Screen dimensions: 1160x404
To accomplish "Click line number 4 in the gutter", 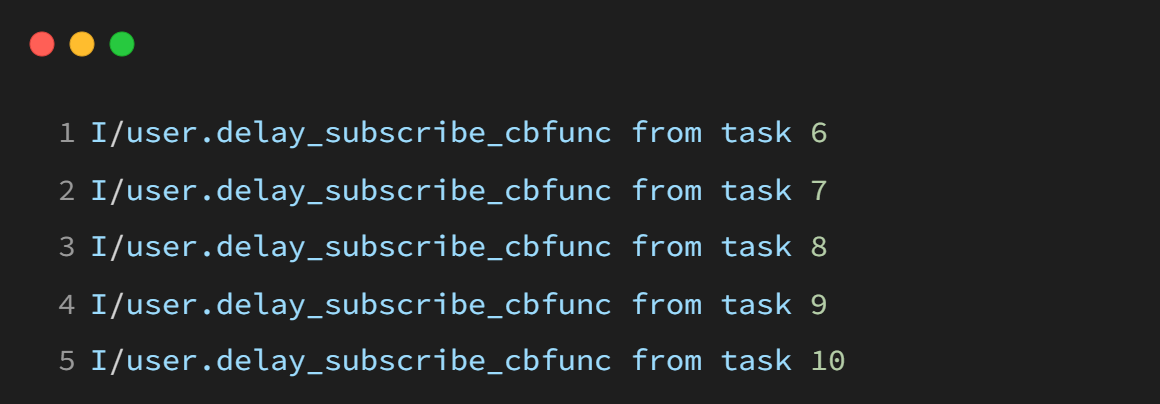I will coord(67,305).
